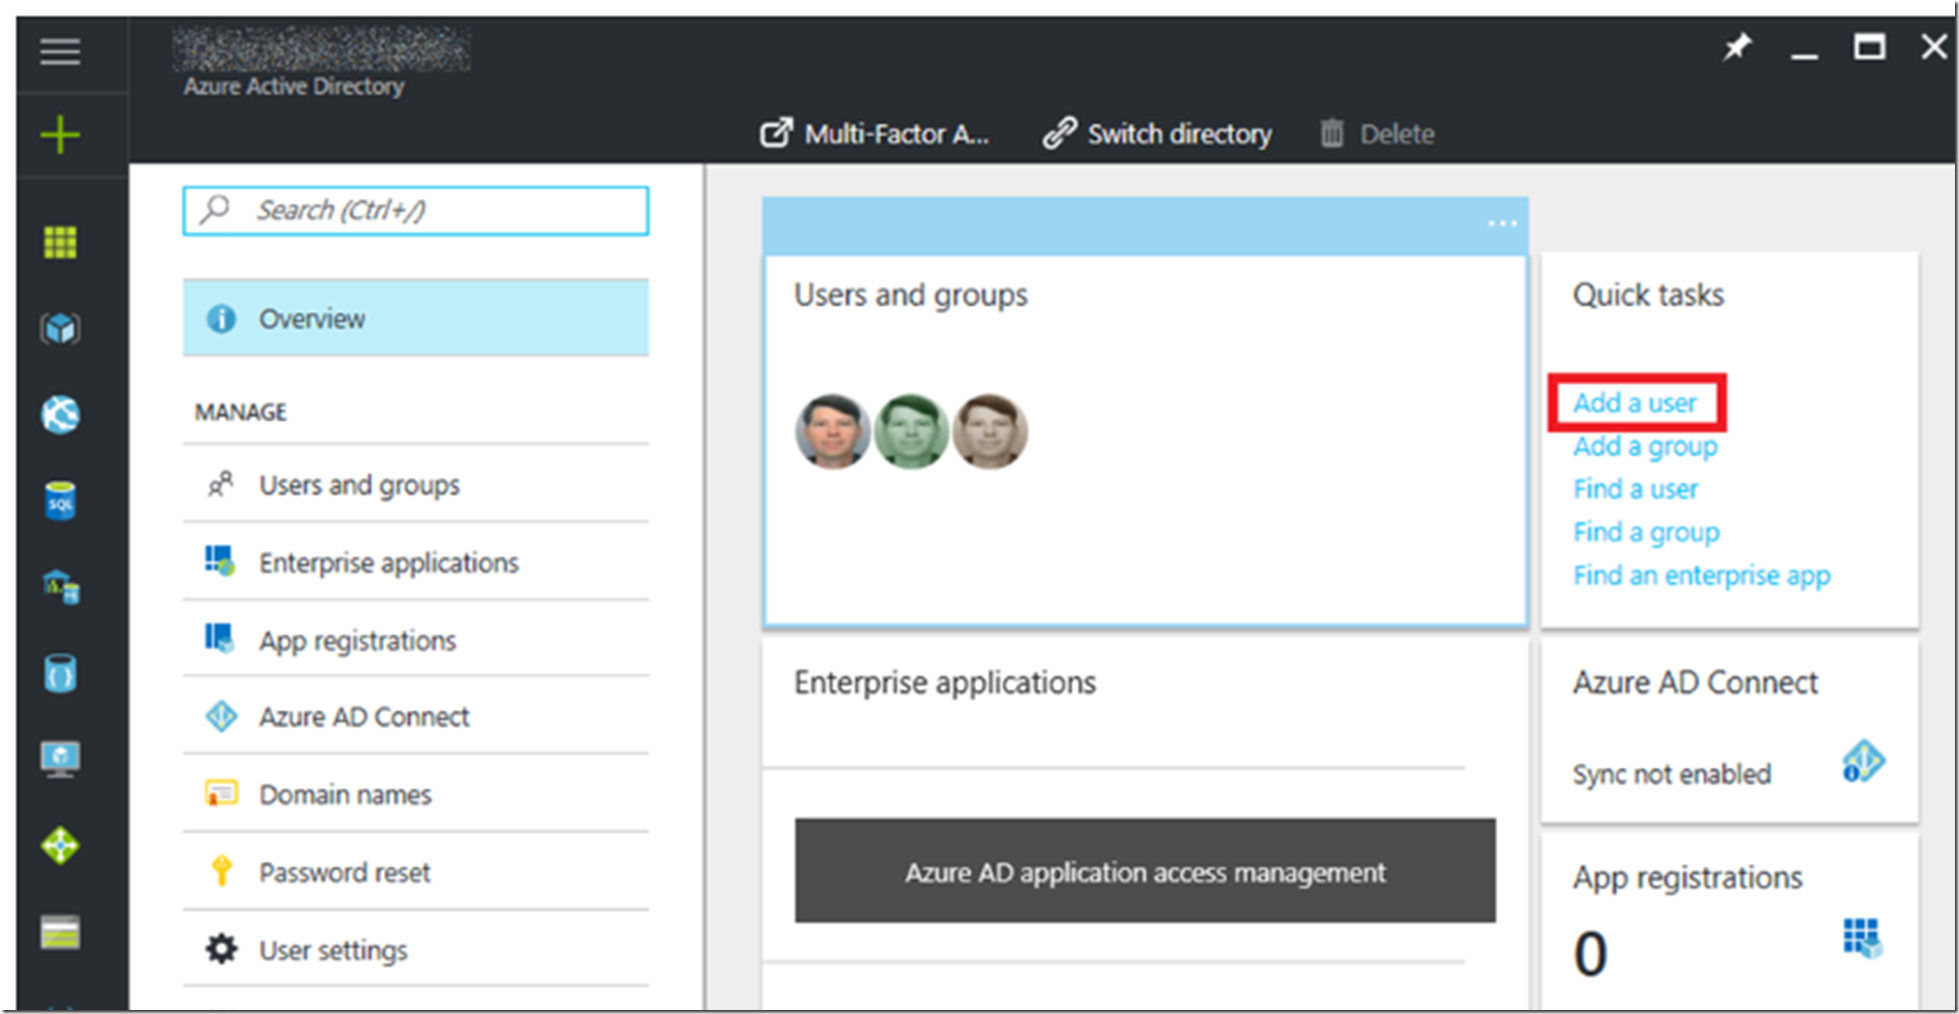Open the SQL databases sidebar icon

coord(60,501)
